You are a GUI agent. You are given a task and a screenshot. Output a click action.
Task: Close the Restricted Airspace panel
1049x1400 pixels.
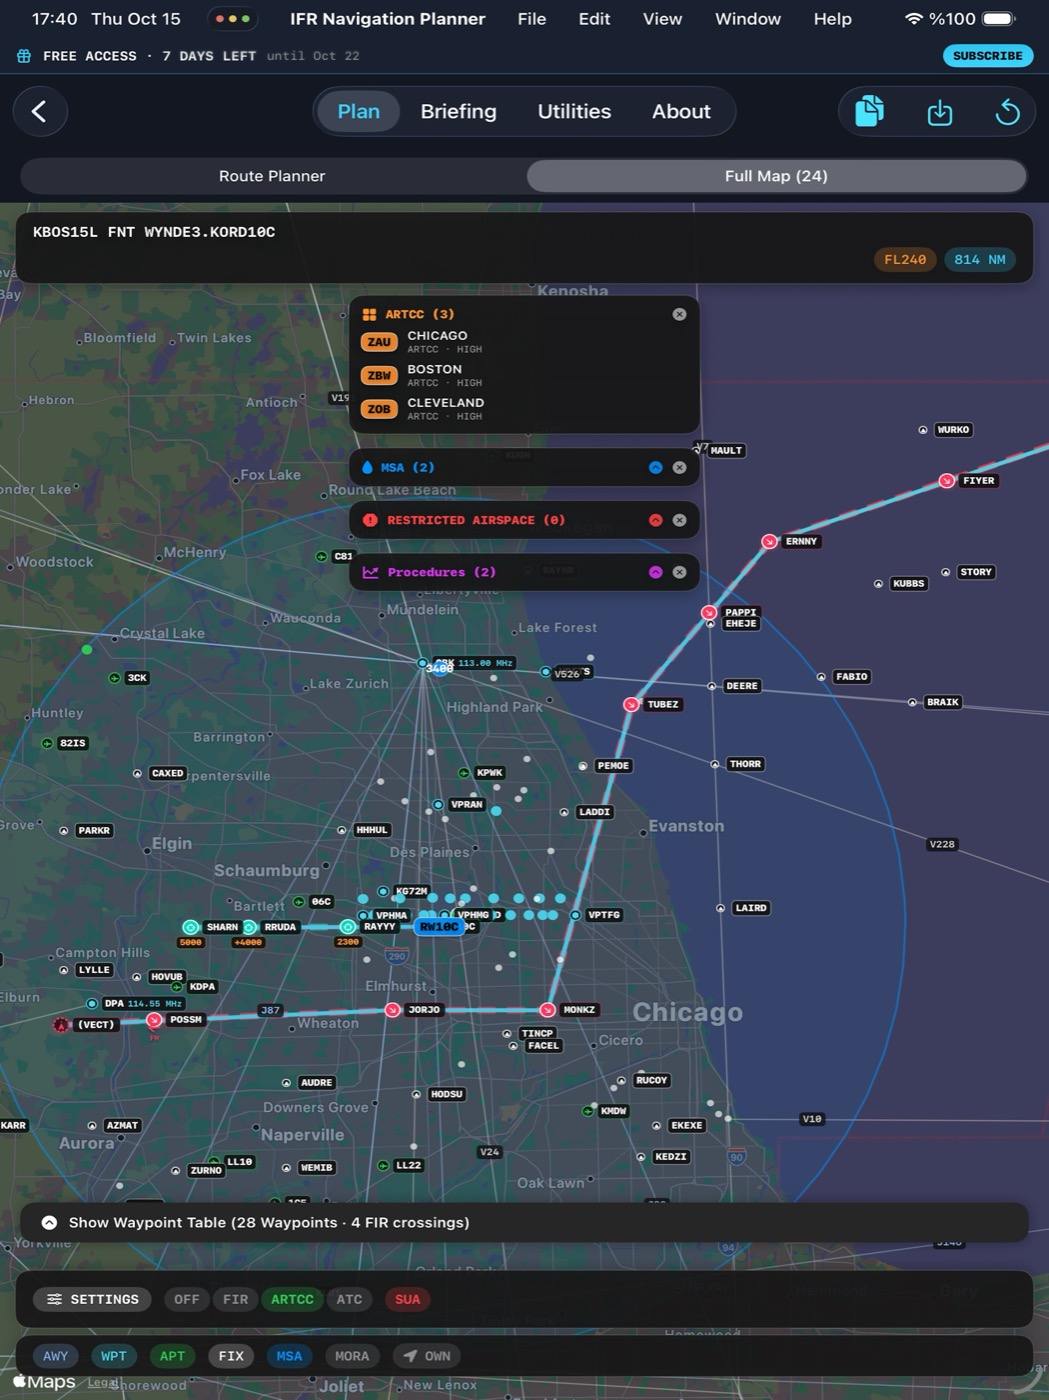pyautogui.click(x=679, y=520)
